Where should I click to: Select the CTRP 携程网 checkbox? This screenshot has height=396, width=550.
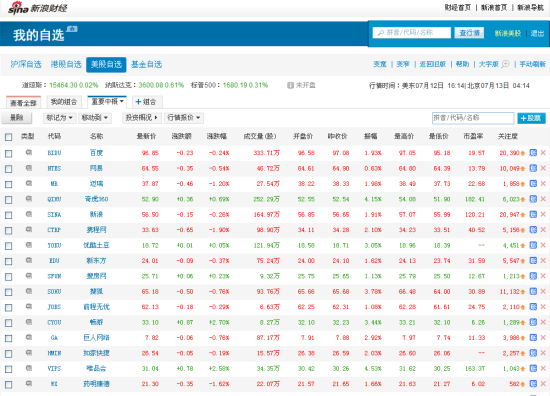(8, 231)
